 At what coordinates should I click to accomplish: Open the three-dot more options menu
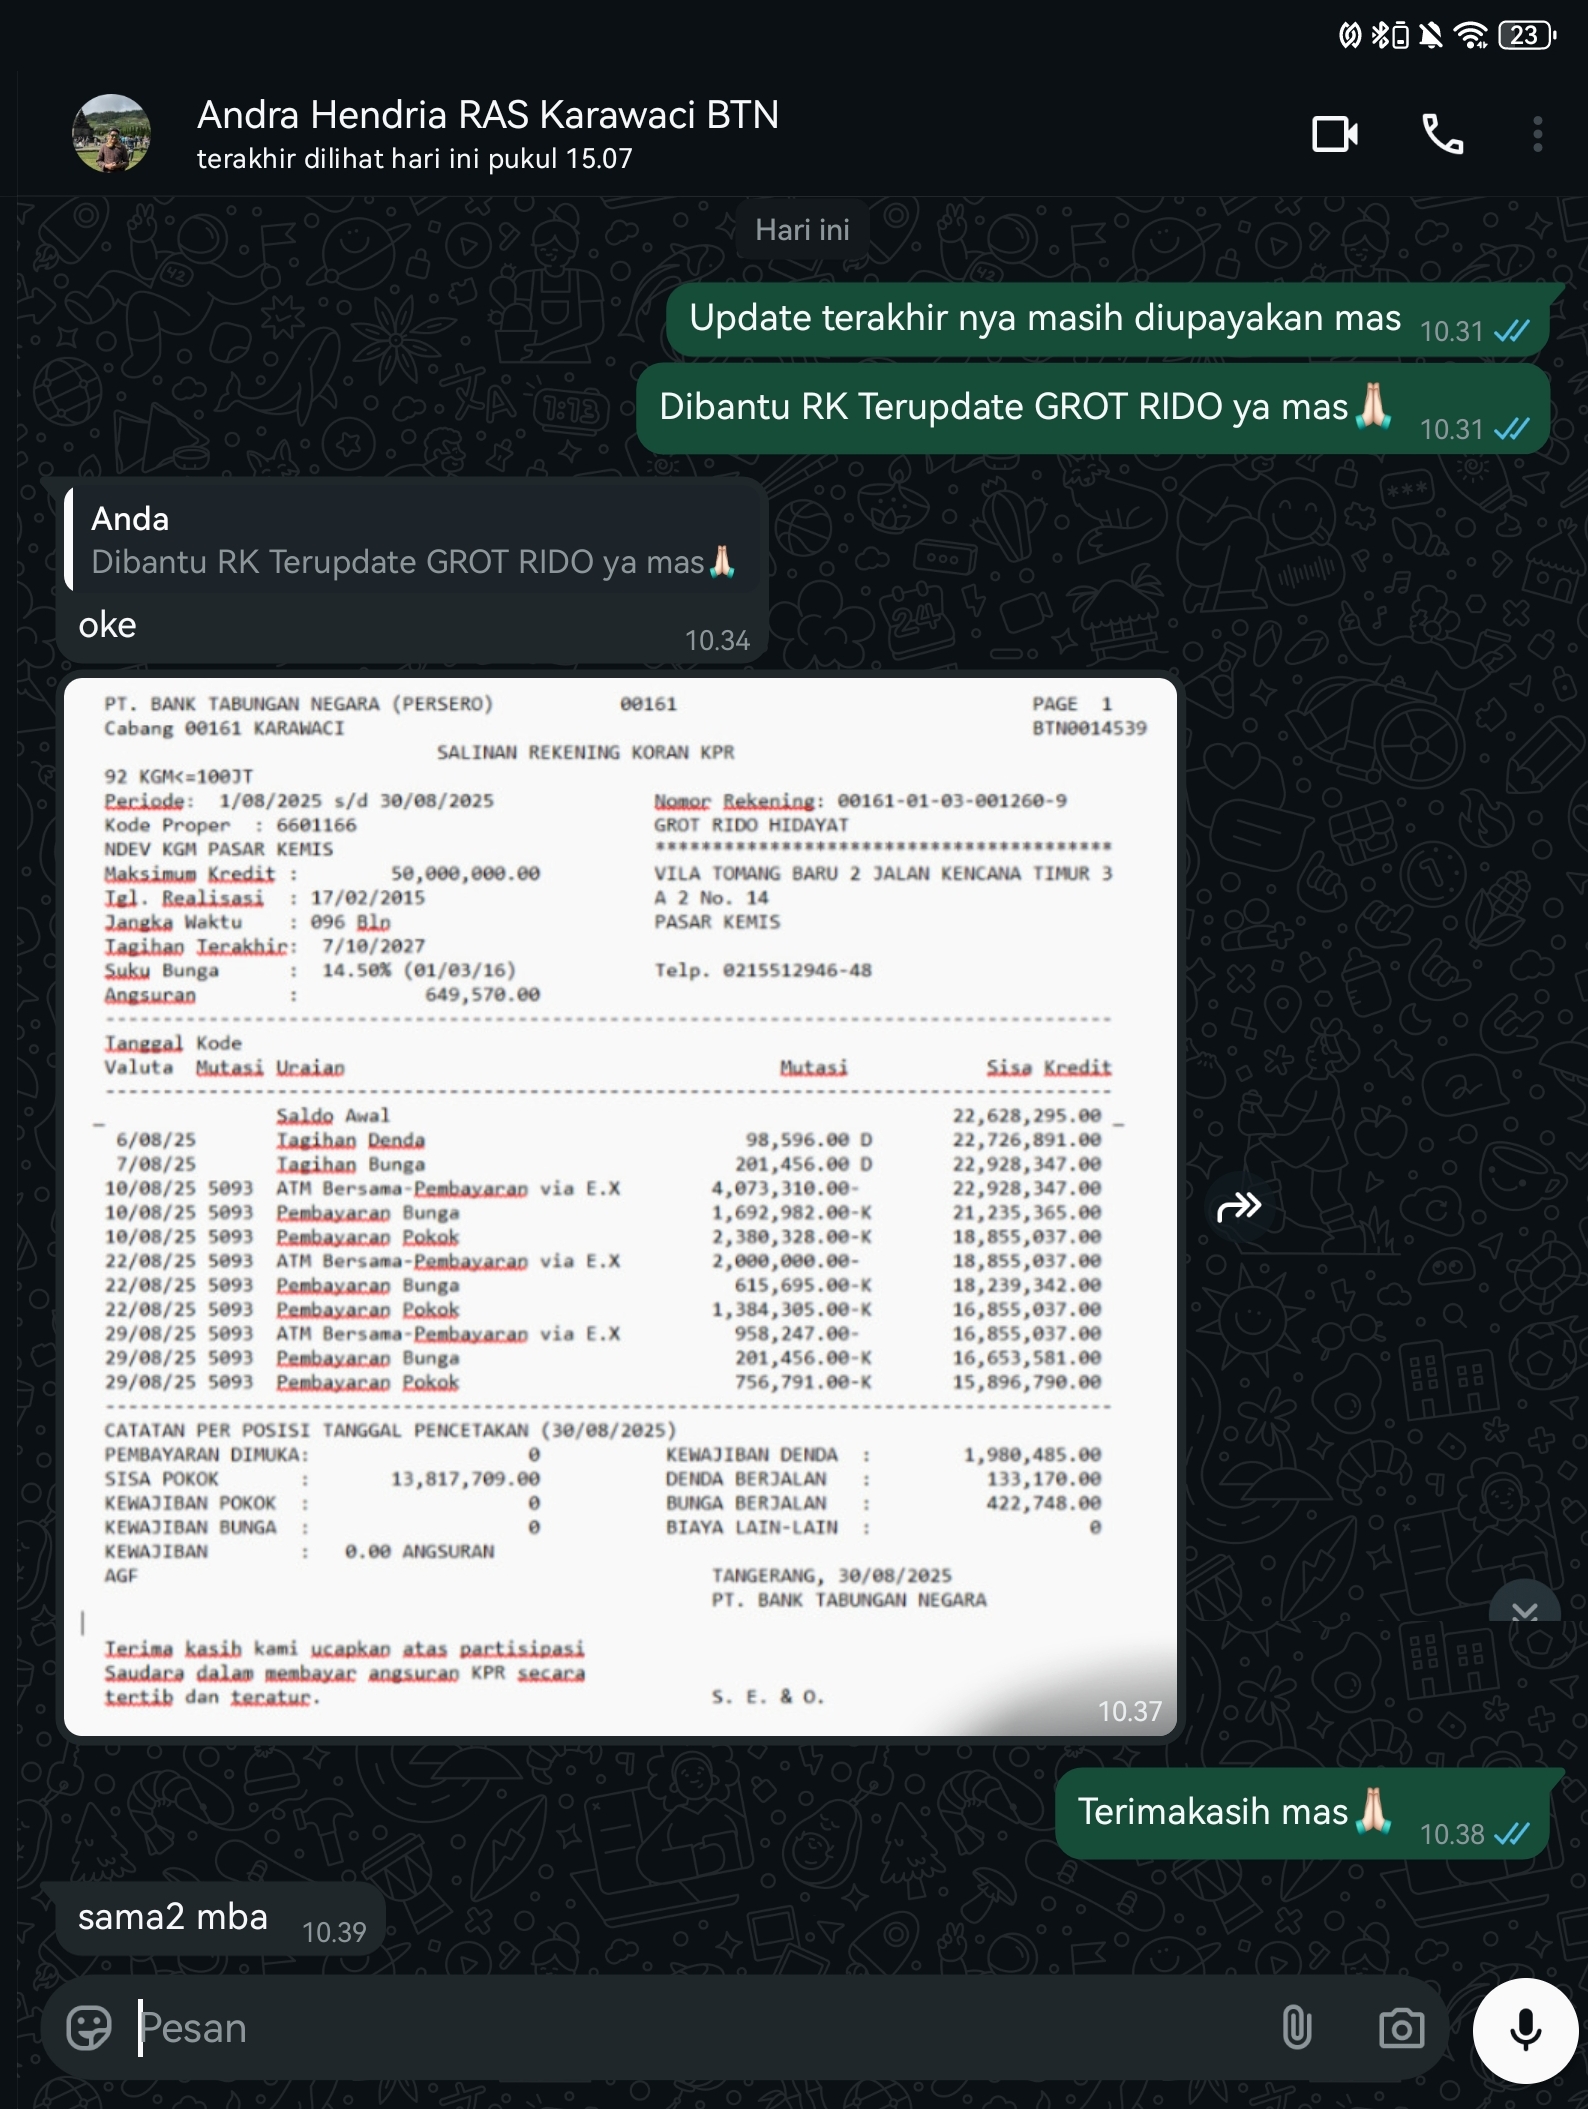tap(1537, 134)
